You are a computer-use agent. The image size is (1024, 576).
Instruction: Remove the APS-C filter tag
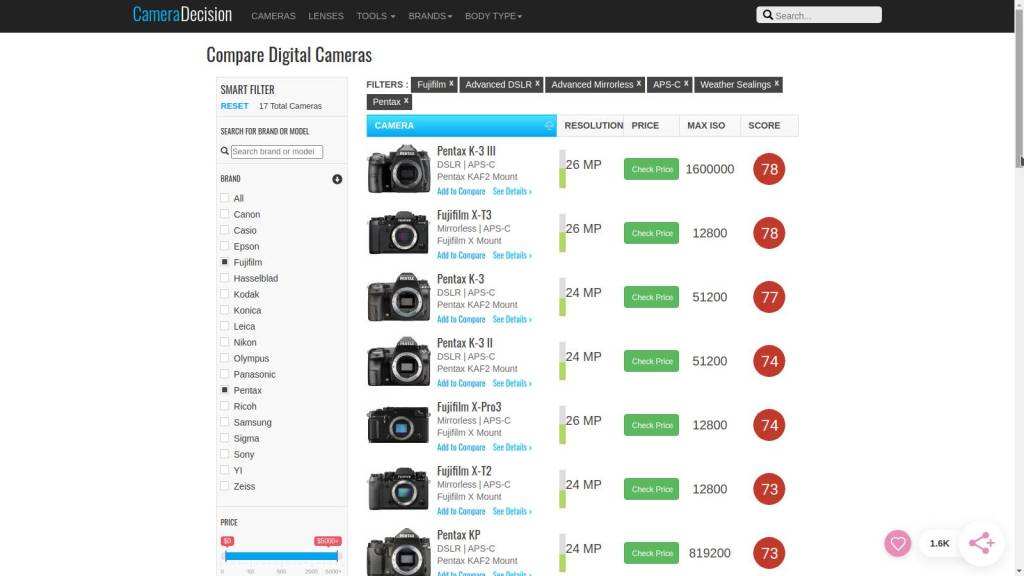point(686,84)
